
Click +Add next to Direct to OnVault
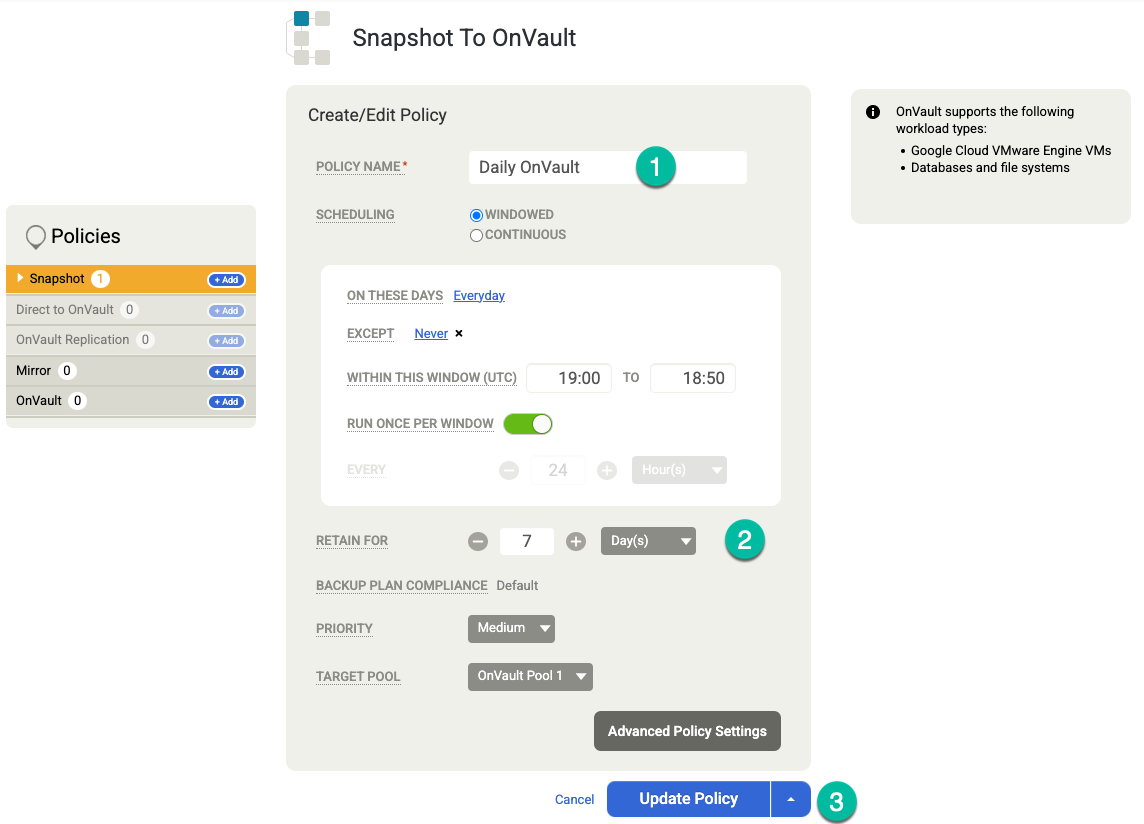point(226,310)
